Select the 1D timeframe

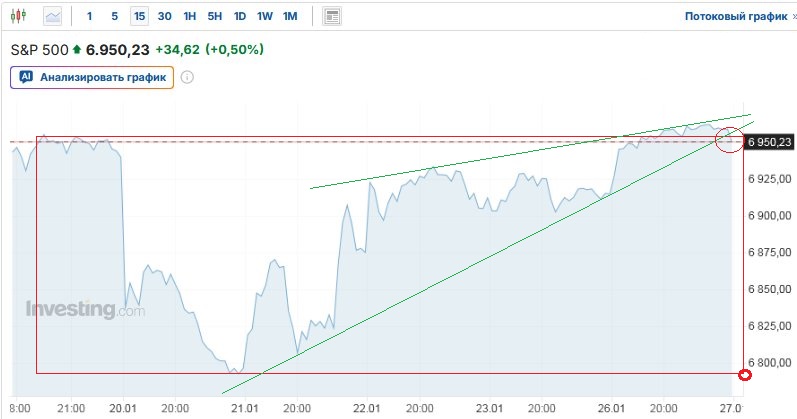click(240, 17)
